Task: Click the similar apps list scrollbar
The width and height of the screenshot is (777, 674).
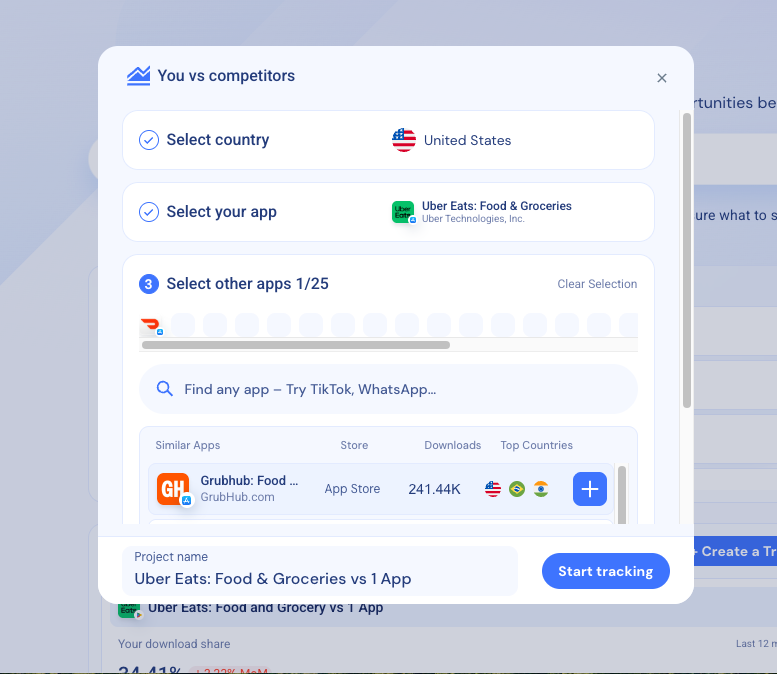Action: click(x=622, y=495)
